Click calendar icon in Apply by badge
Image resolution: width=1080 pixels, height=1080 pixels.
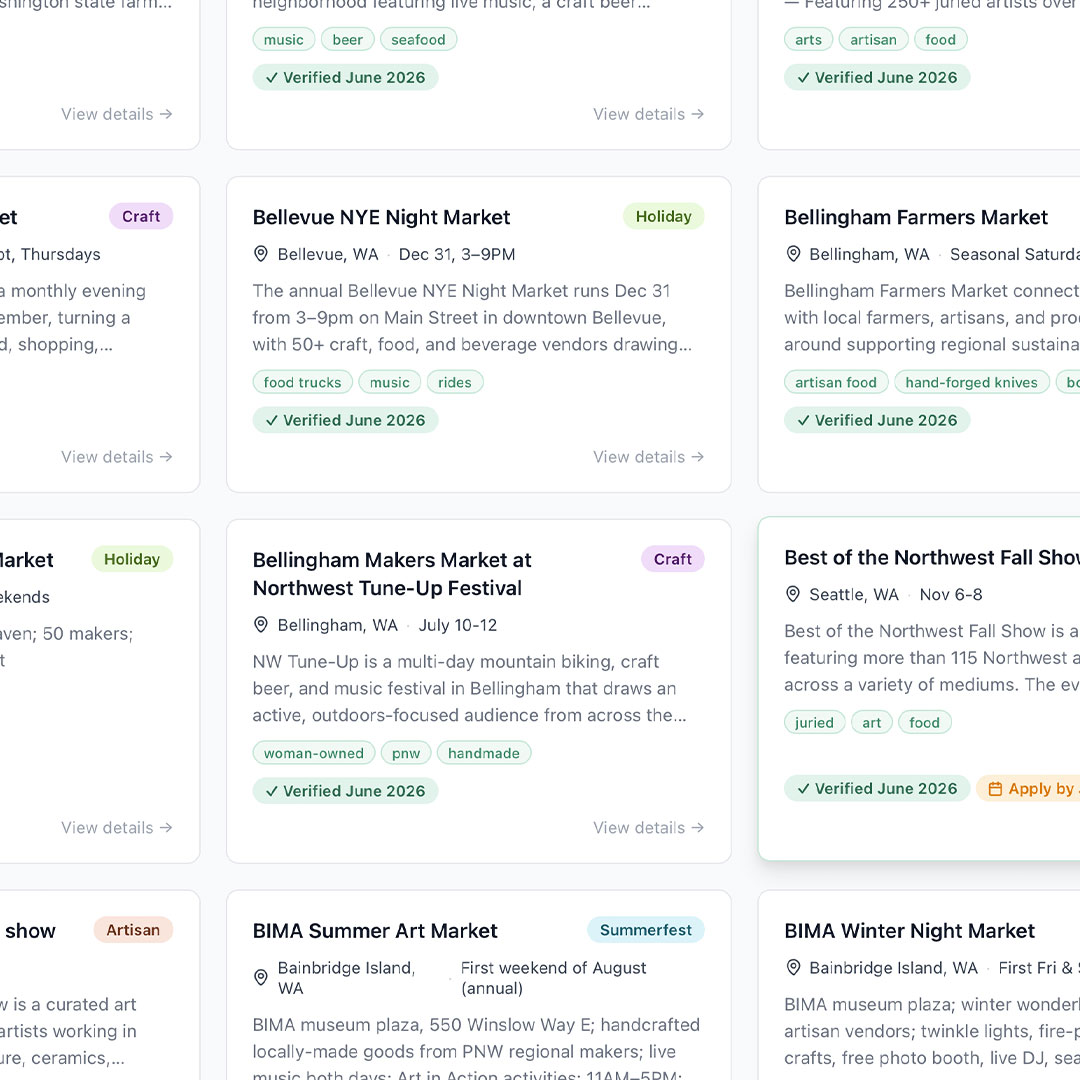pyautogui.click(x=995, y=789)
